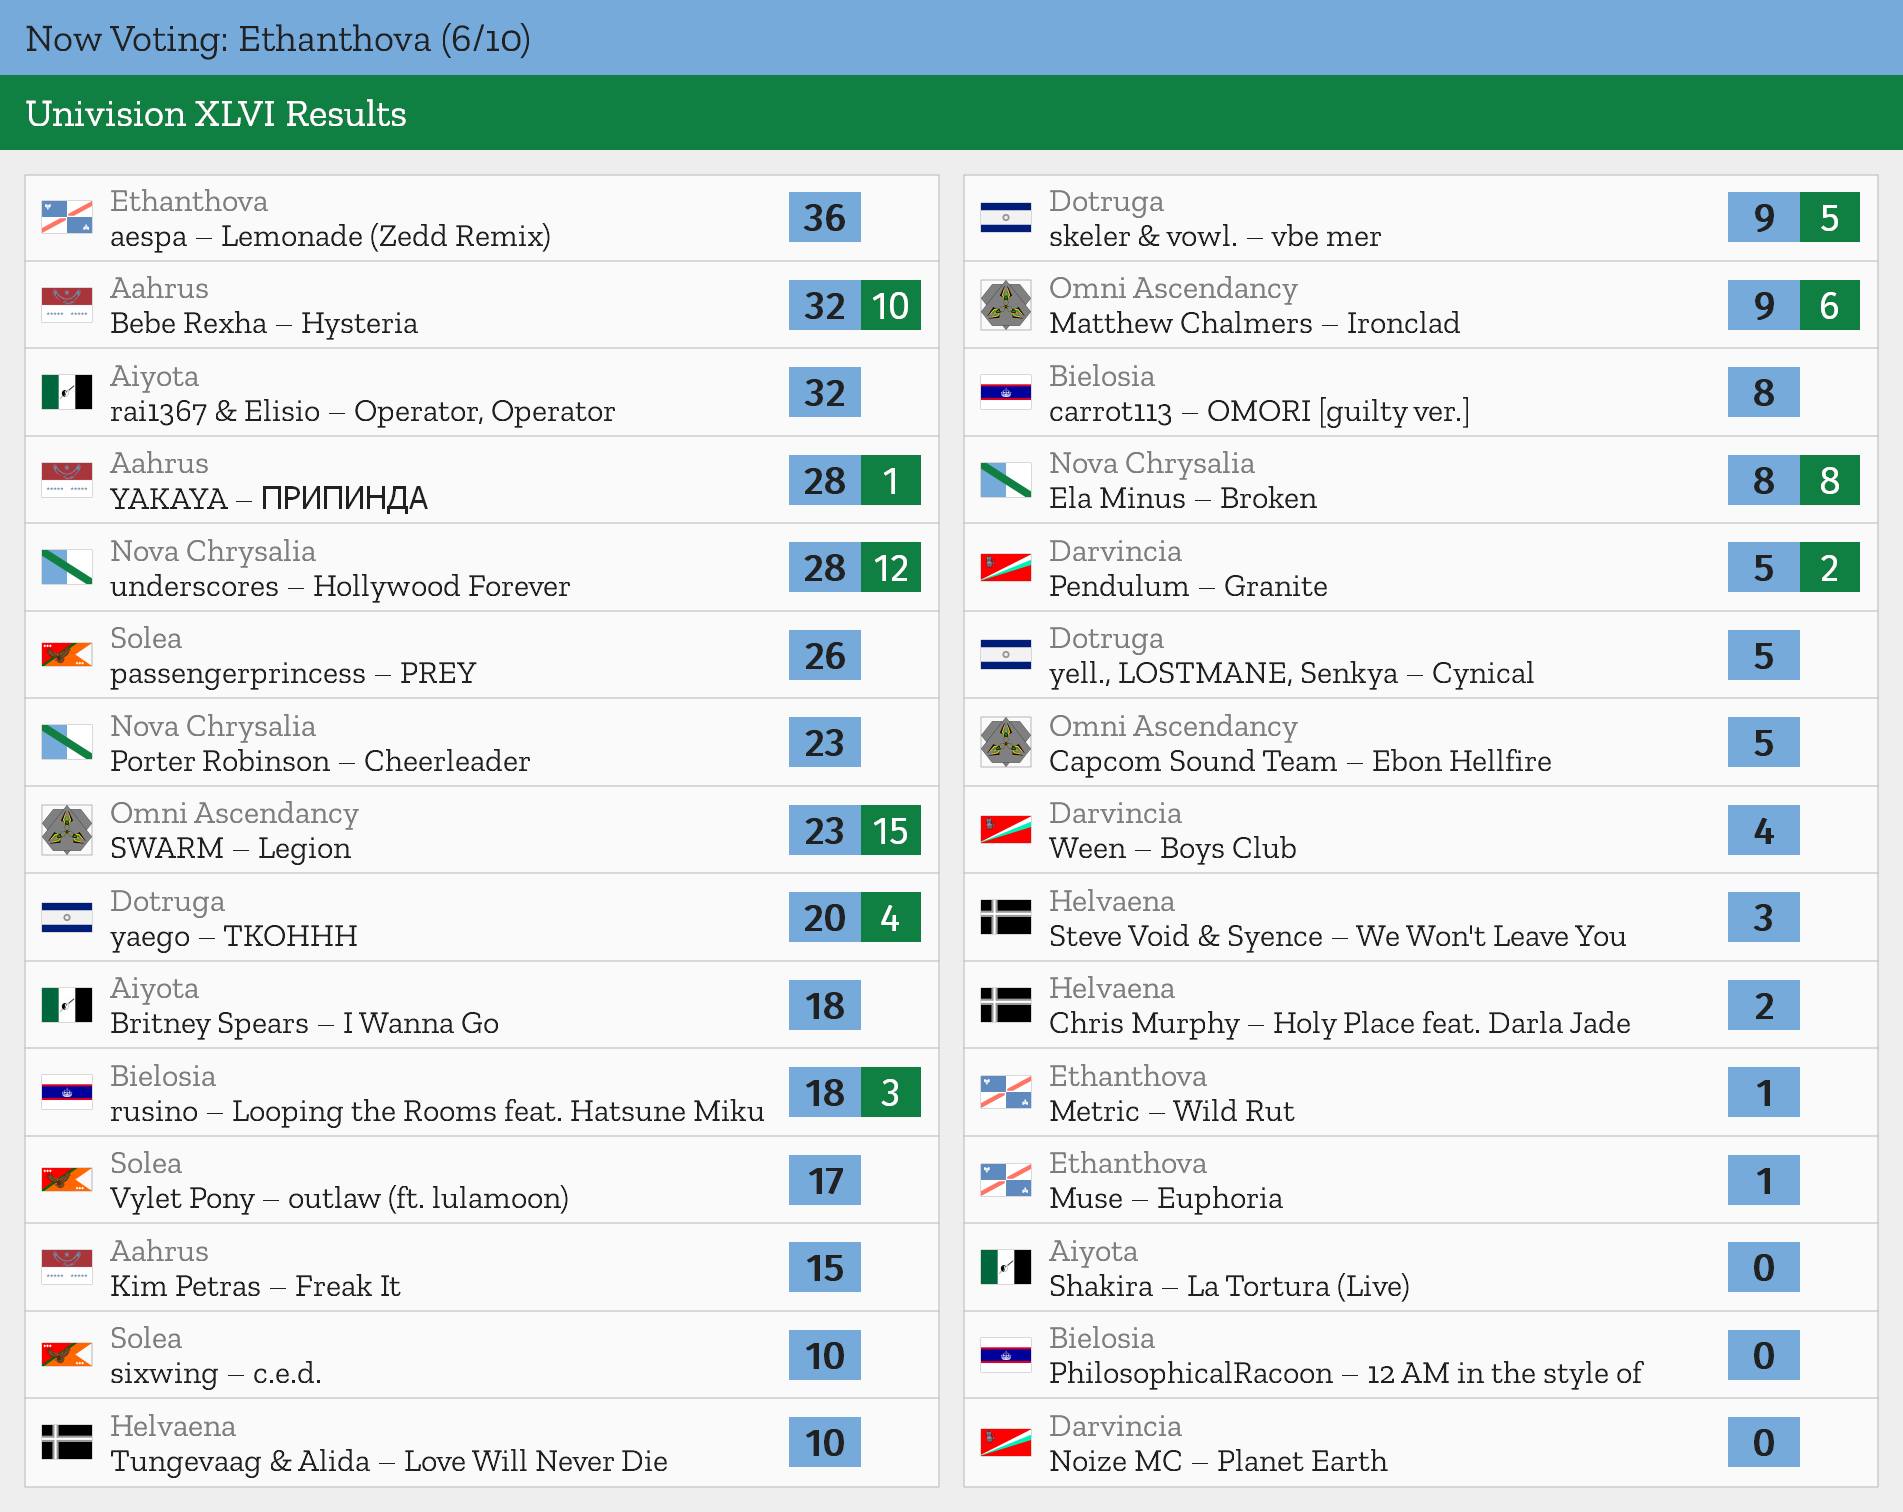The image size is (1903, 1512).
Task: Select "Capcom Sound Team – Ebon Hellfire"
Action: pos(1300,762)
